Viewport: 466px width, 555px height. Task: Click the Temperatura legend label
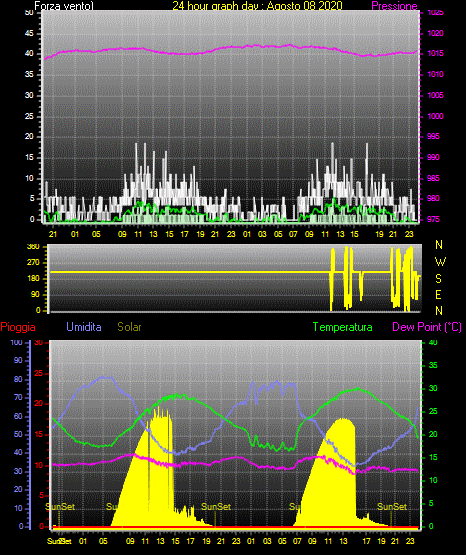(x=343, y=327)
